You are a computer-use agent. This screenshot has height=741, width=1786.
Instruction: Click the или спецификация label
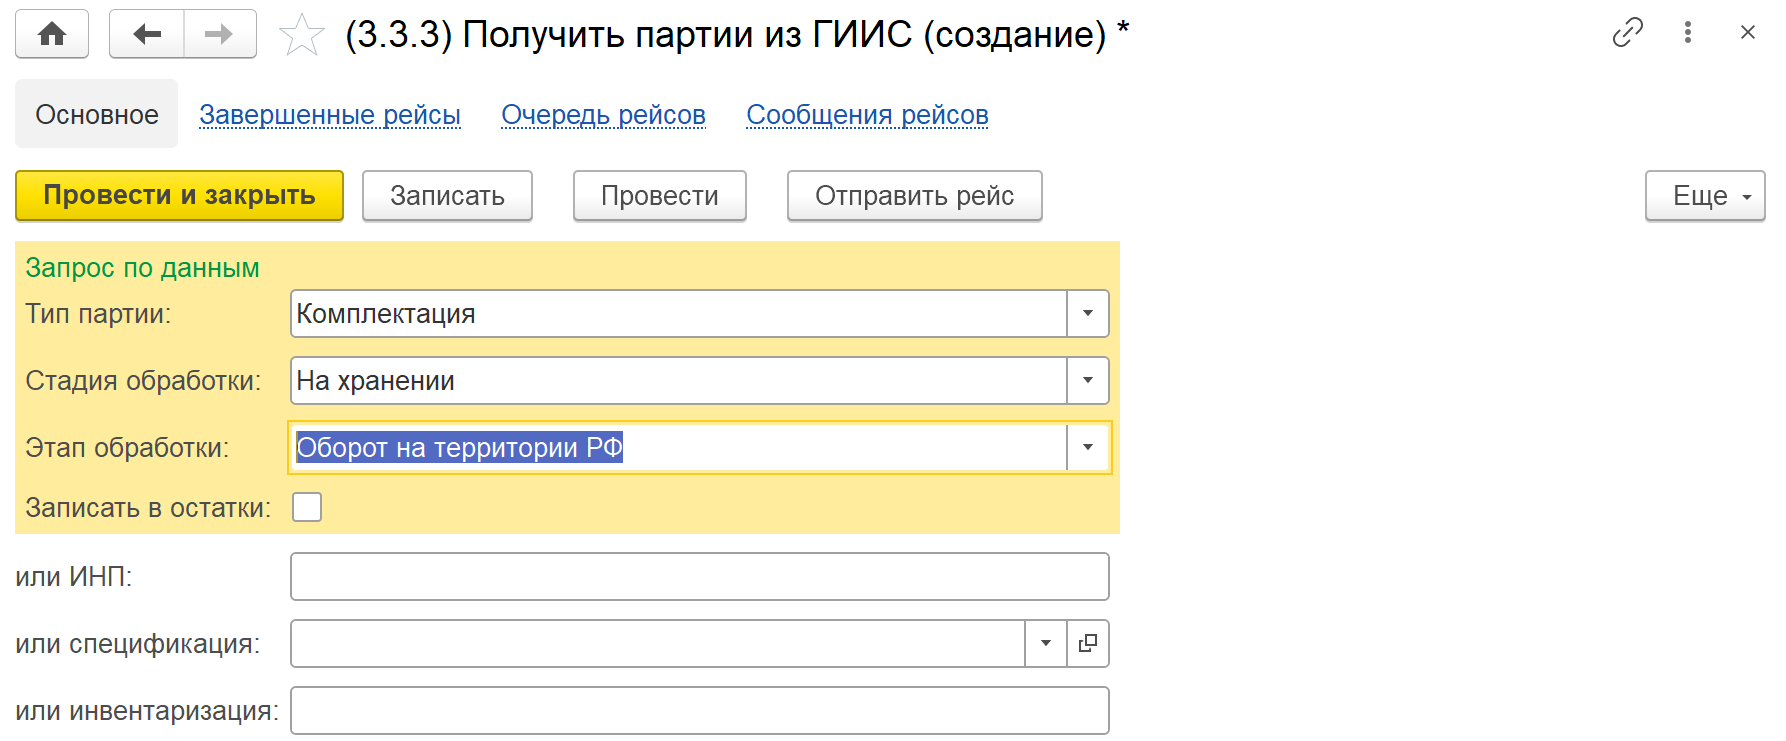point(138,644)
